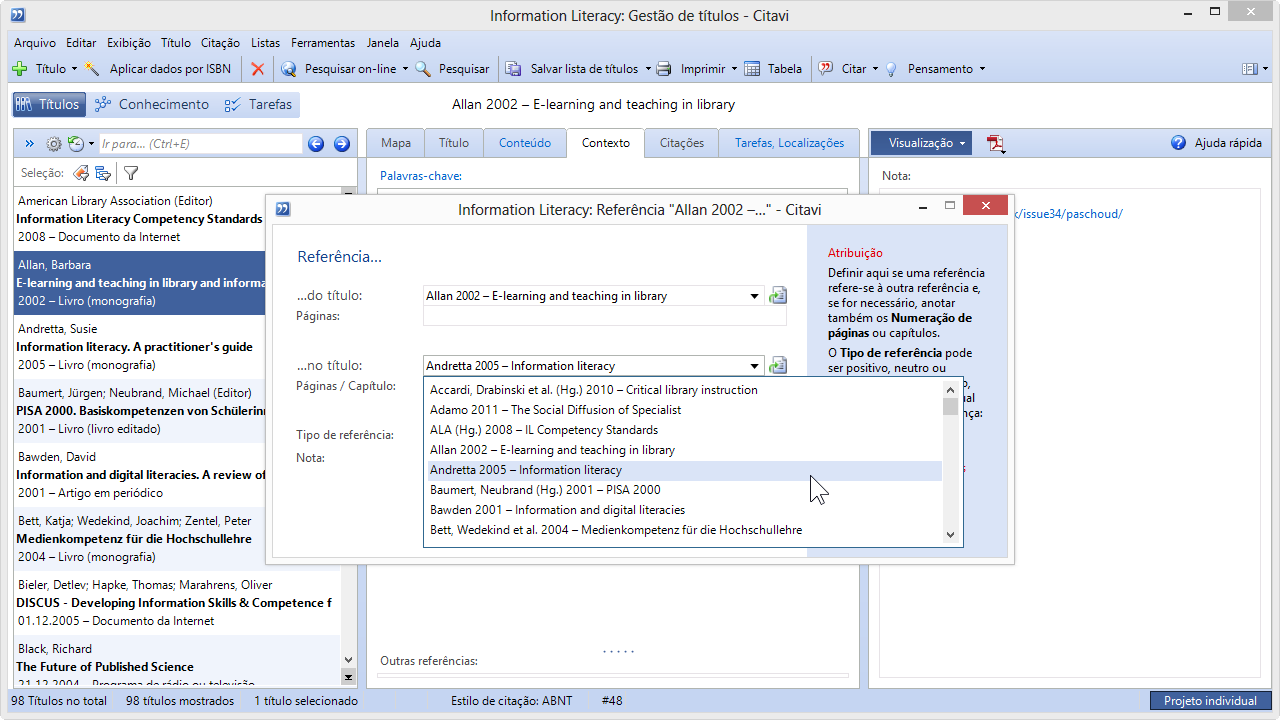Image resolution: width=1280 pixels, height=720 pixels.
Task: Choose 'Adamo 2011 – The Social Diffusion of Specialist'
Action: click(684, 410)
